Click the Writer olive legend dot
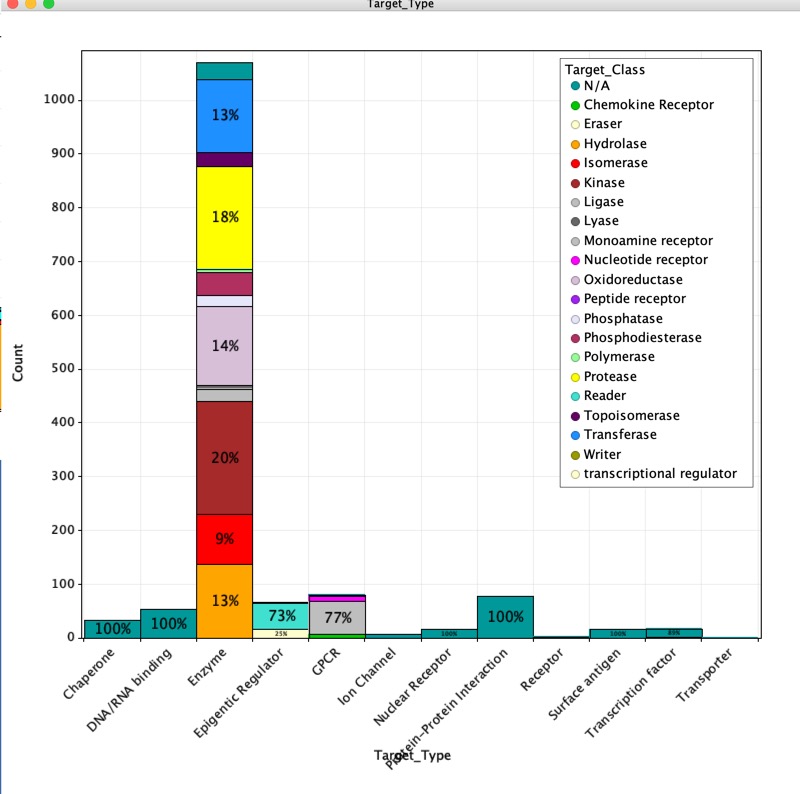Viewport: 800px width, 794px height. tap(575, 455)
